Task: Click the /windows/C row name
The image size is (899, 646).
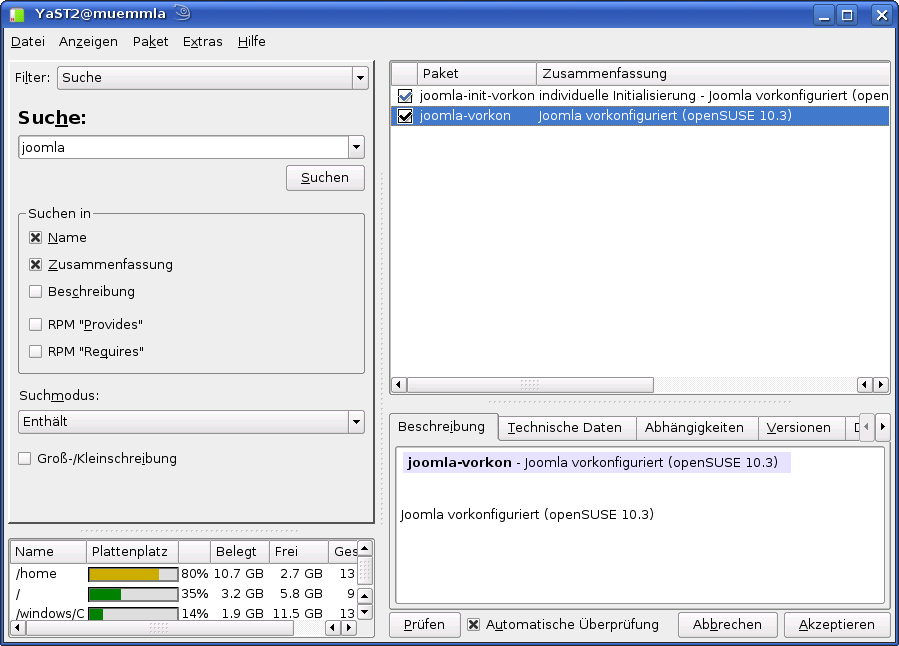Action: pyautogui.click(x=50, y=614)
